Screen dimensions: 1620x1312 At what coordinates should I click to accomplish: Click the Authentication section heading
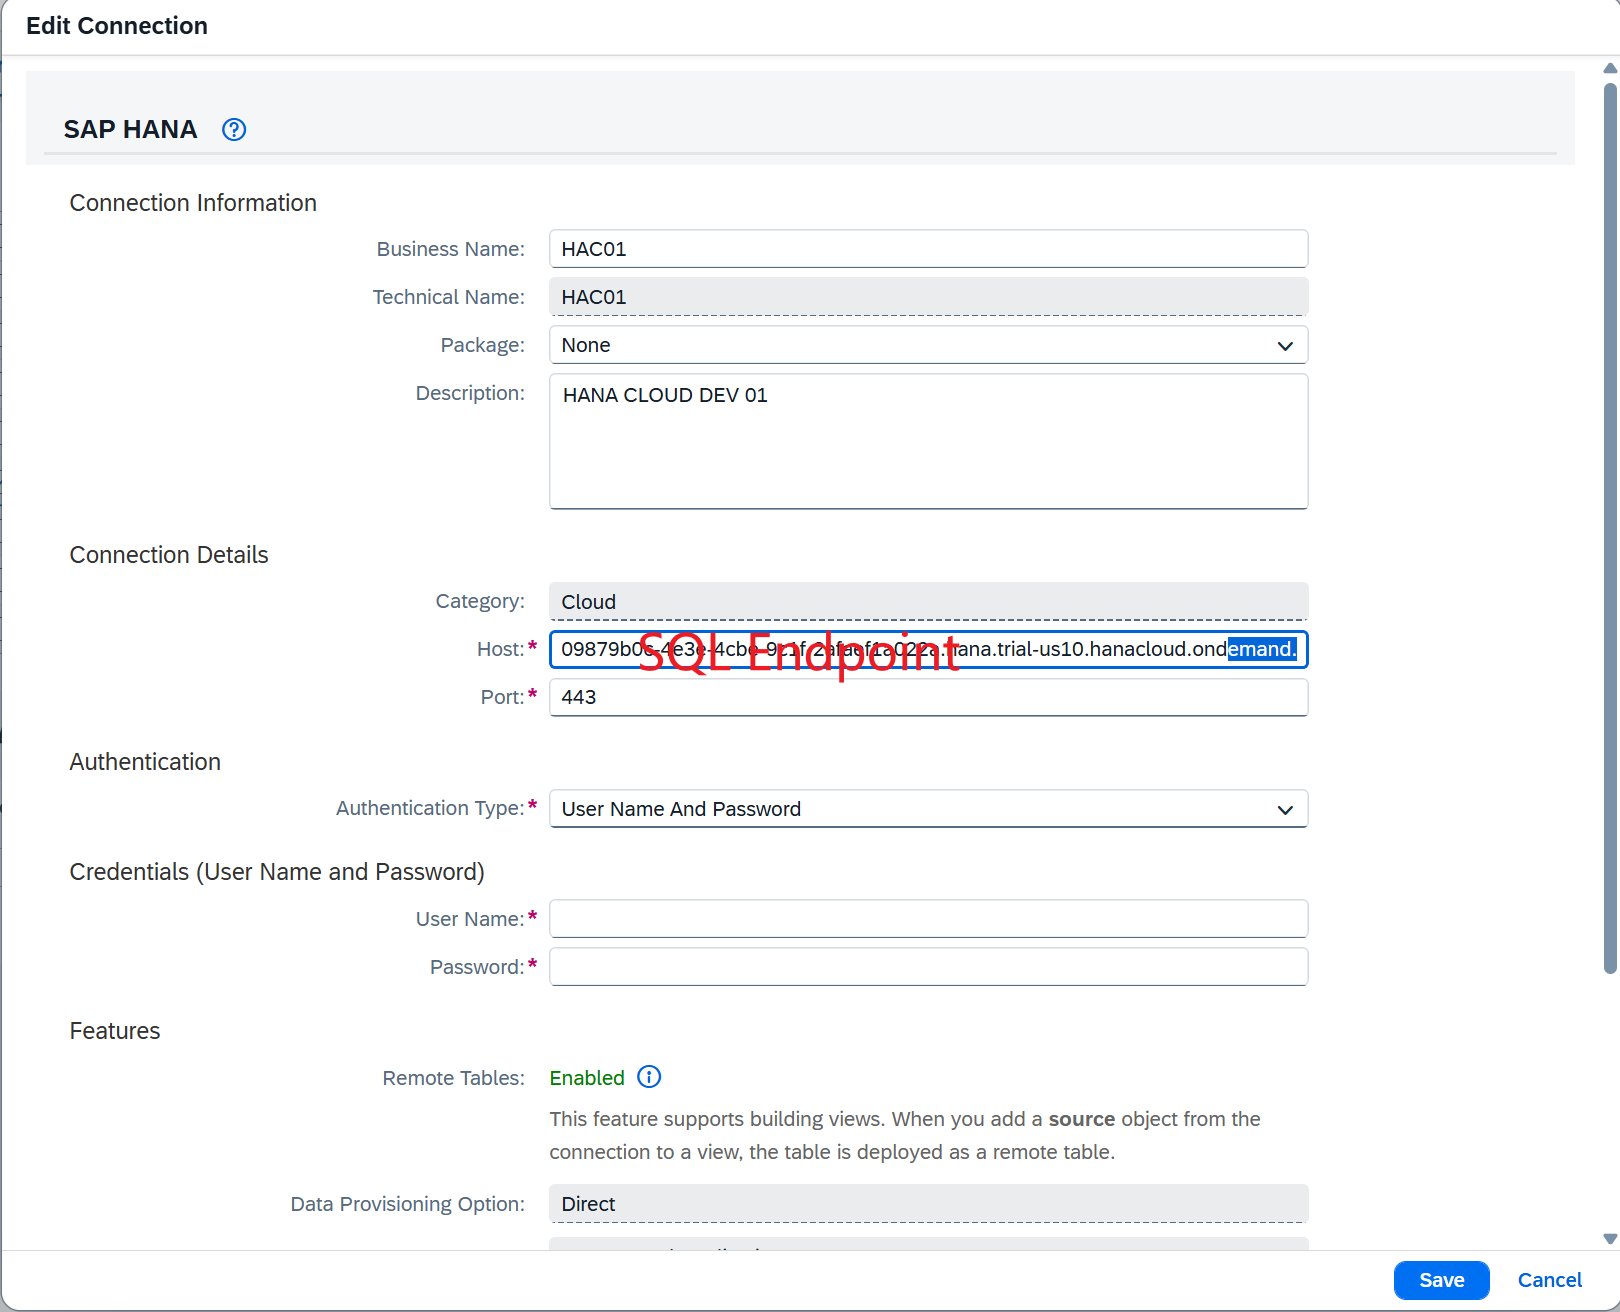point(145,762)
